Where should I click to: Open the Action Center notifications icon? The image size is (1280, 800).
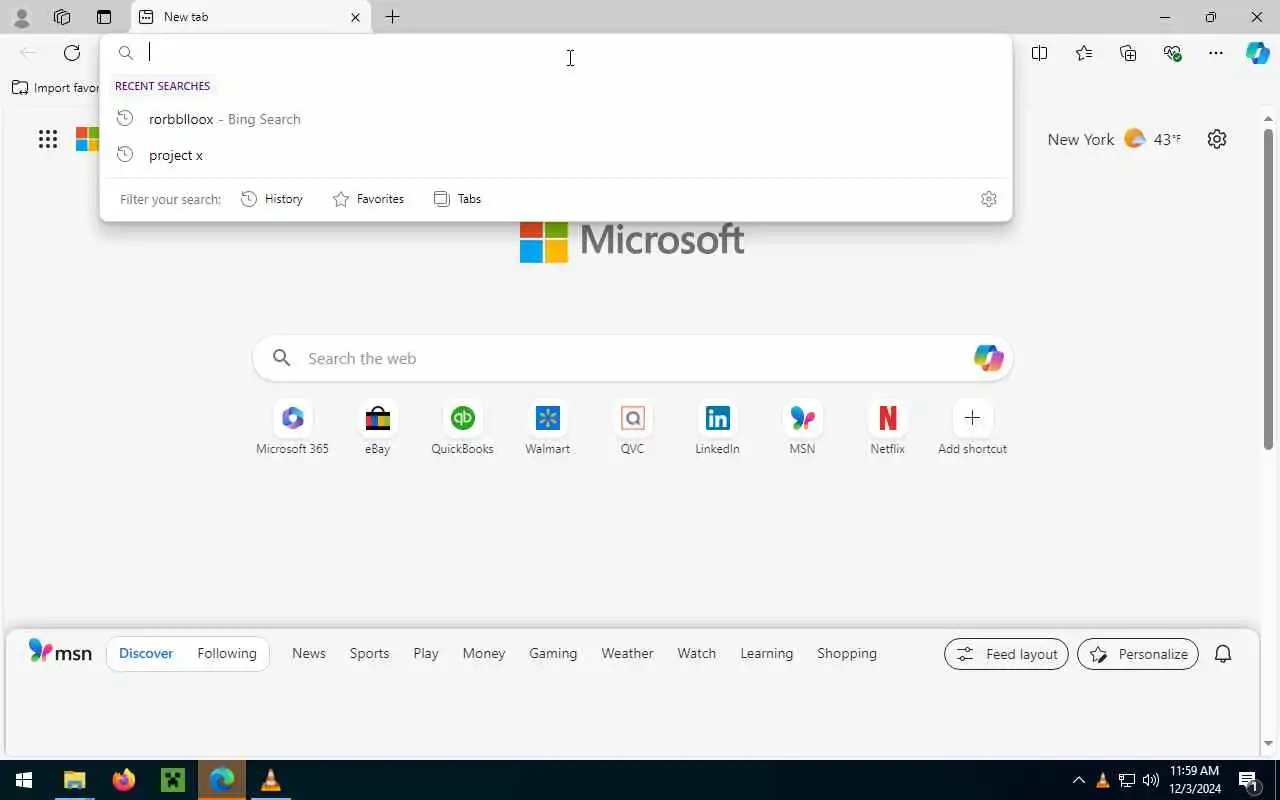pos(1248,780)
